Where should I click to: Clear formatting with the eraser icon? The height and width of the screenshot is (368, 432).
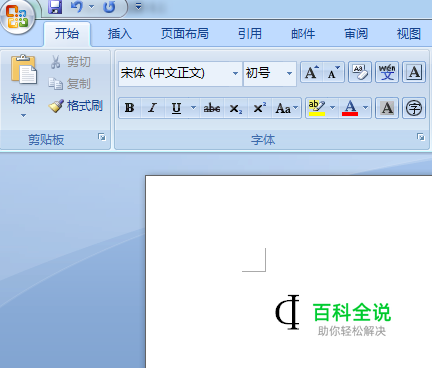point(360,72)
